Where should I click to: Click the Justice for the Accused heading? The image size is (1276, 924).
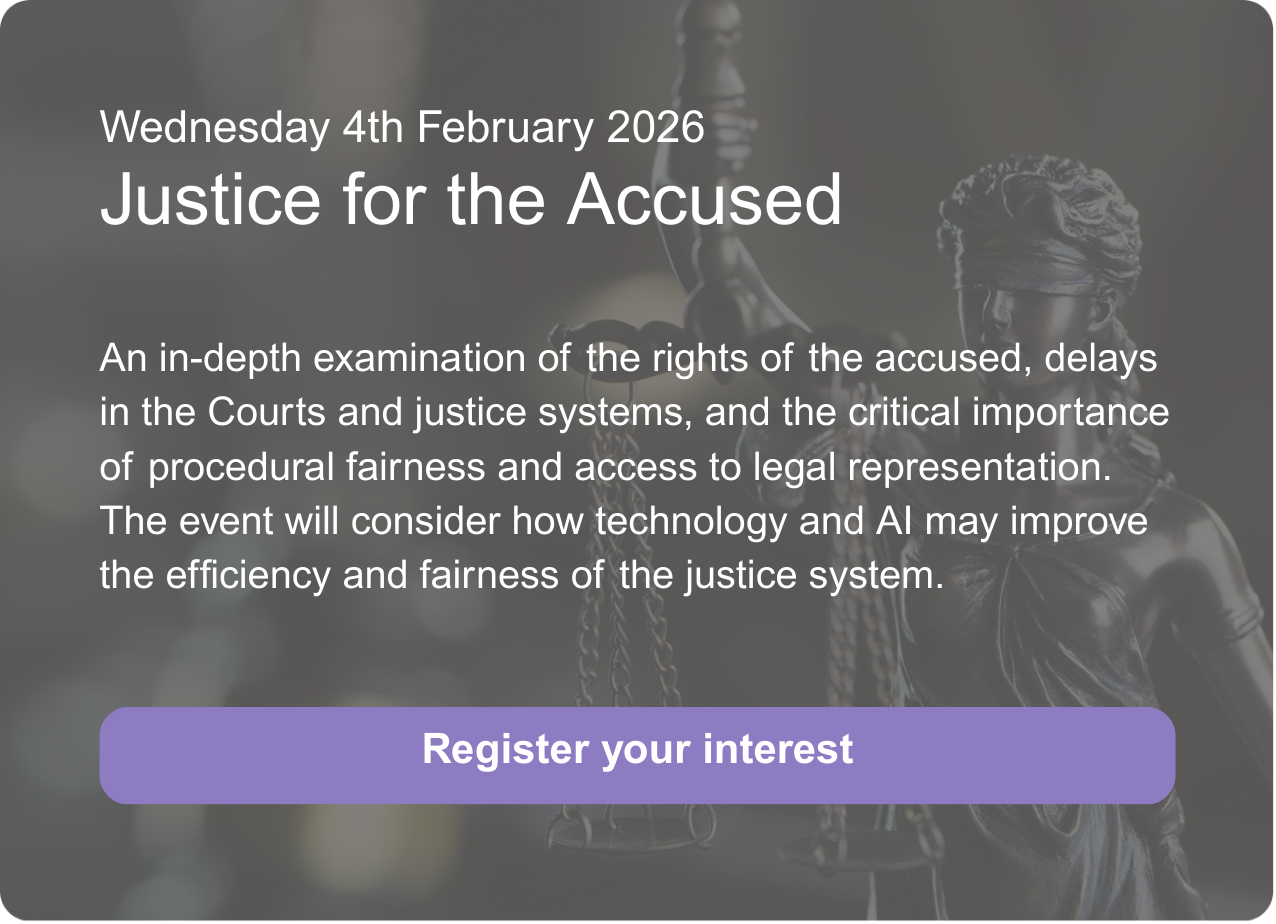470,198
